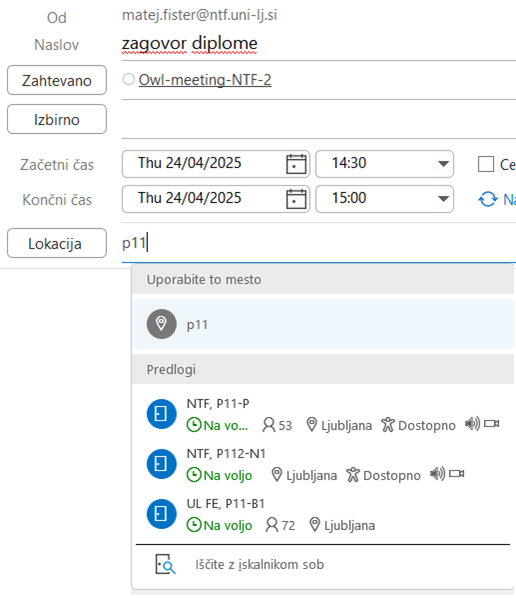Toggle the all-day event checkbox
This screenshot has width=516, height=598.
coord(486,164)
